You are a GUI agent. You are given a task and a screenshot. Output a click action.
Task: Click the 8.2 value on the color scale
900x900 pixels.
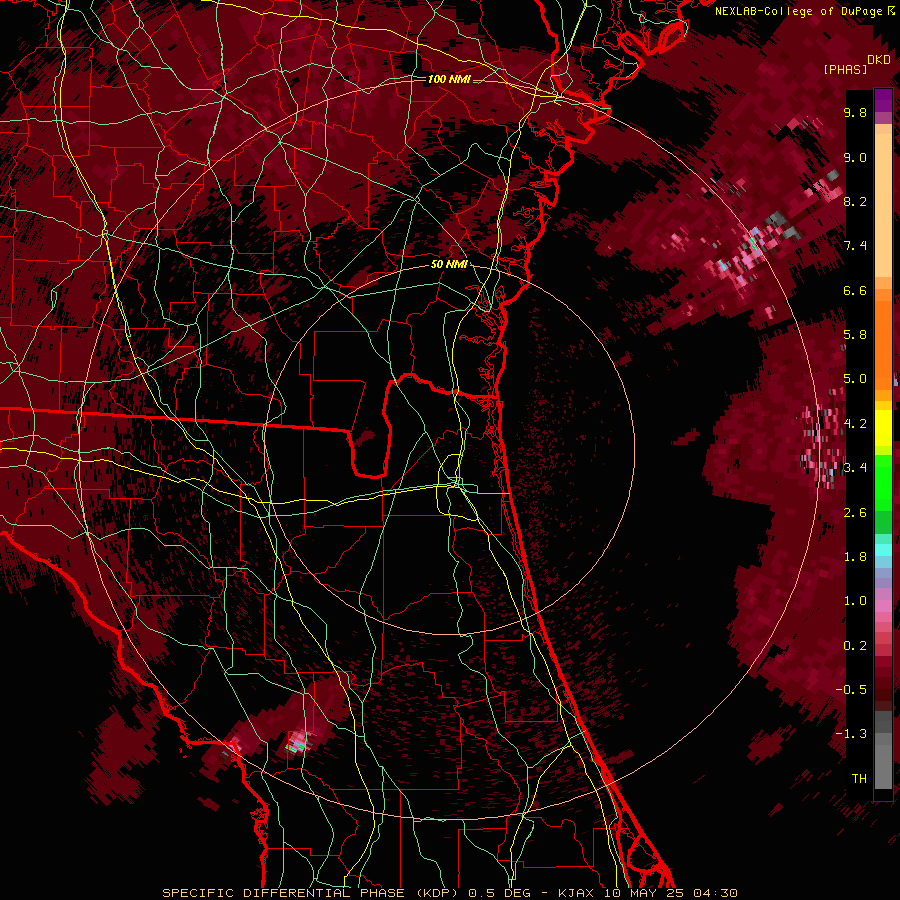pos(855,201)
